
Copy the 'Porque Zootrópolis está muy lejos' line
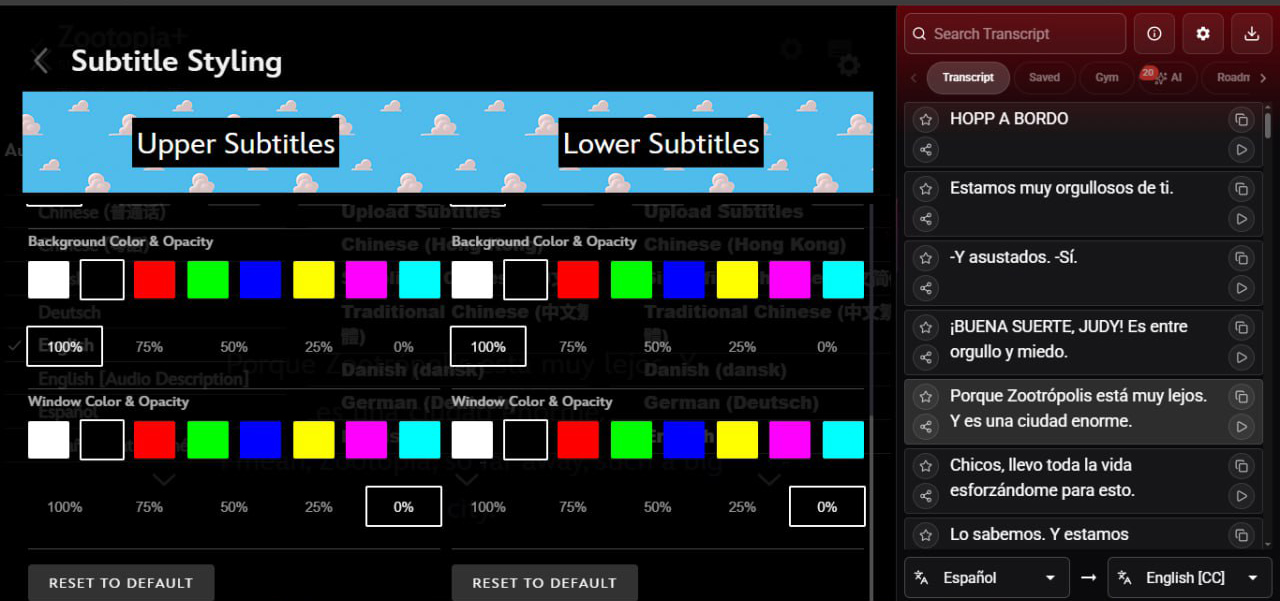pyautogui.click(x=1241, y=396)
